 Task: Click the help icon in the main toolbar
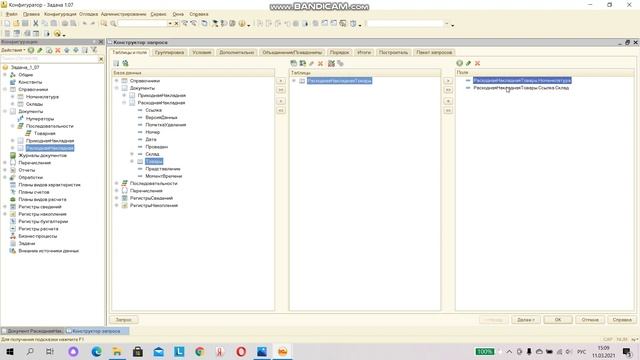coord(242,24)
